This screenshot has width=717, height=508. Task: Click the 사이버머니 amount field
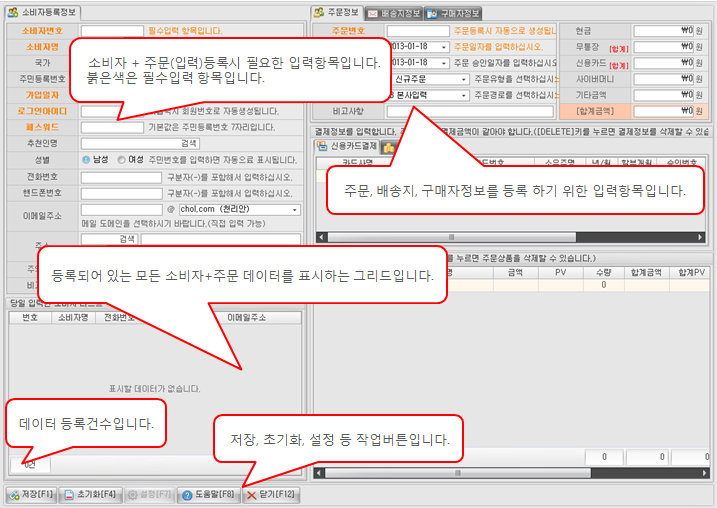pyautogui.click(x=664, y=79)
